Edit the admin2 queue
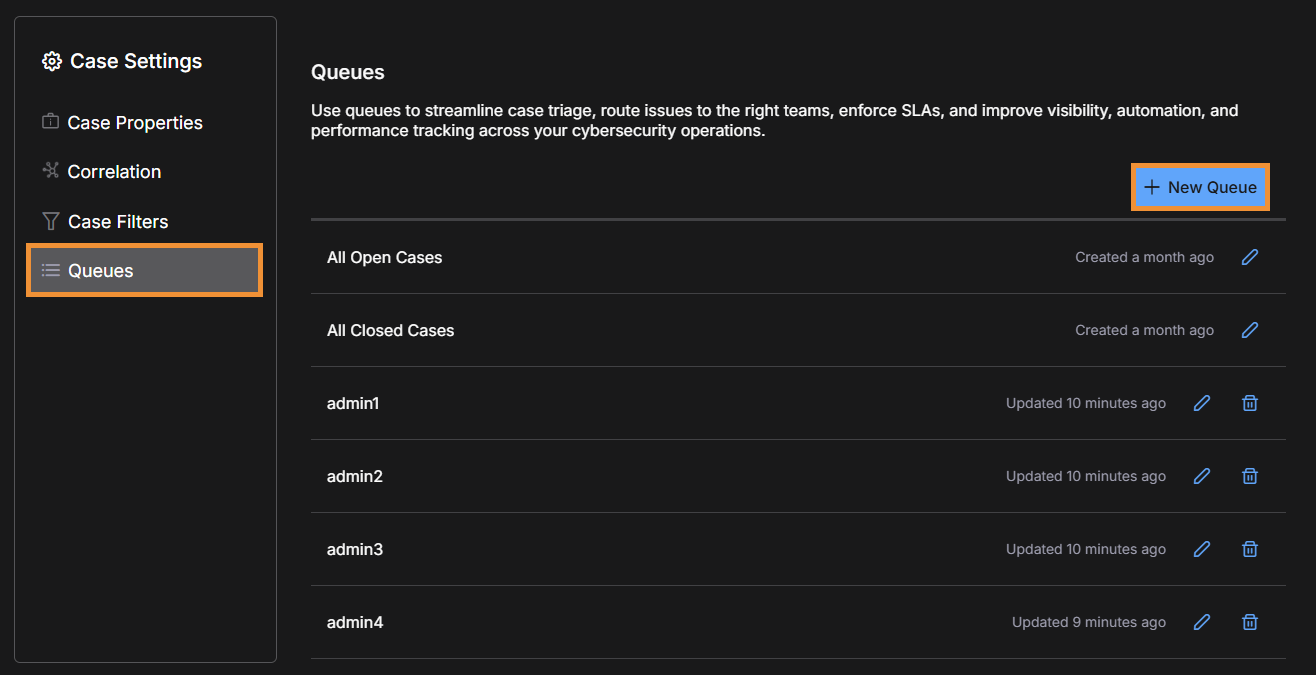This screenshot has width=1316, height=675. tap(1202, 476)
